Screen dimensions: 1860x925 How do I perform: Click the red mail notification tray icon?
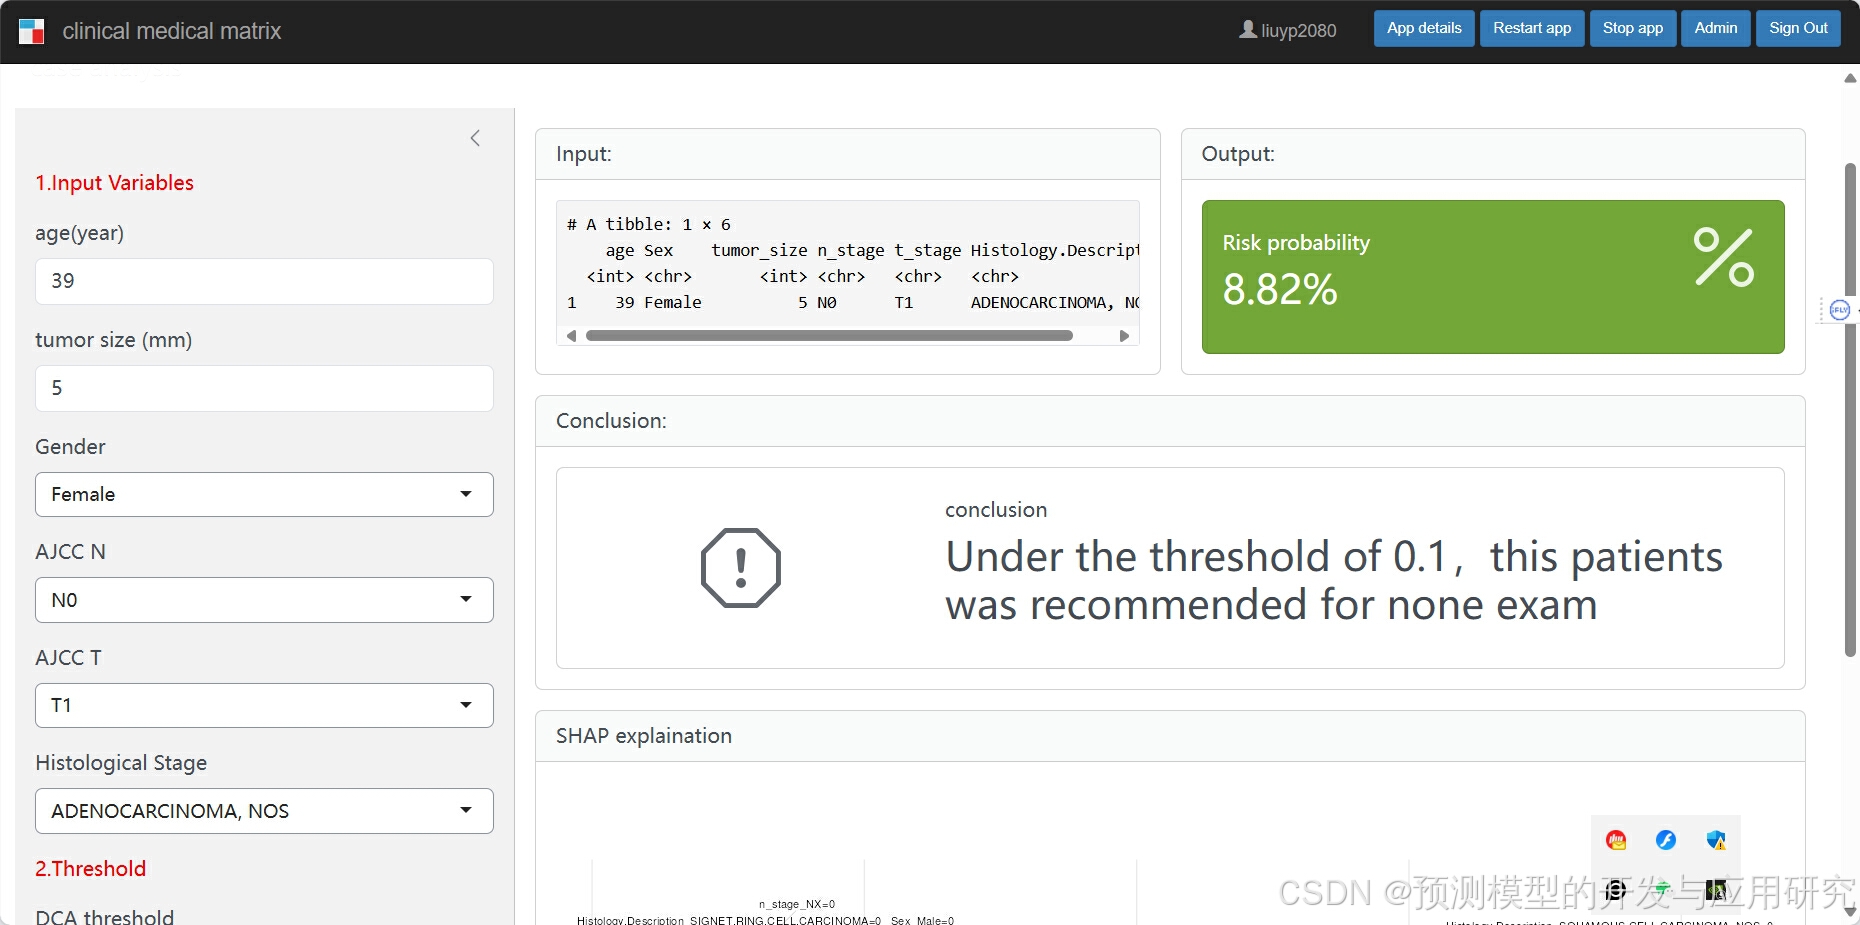point(1616,840)
